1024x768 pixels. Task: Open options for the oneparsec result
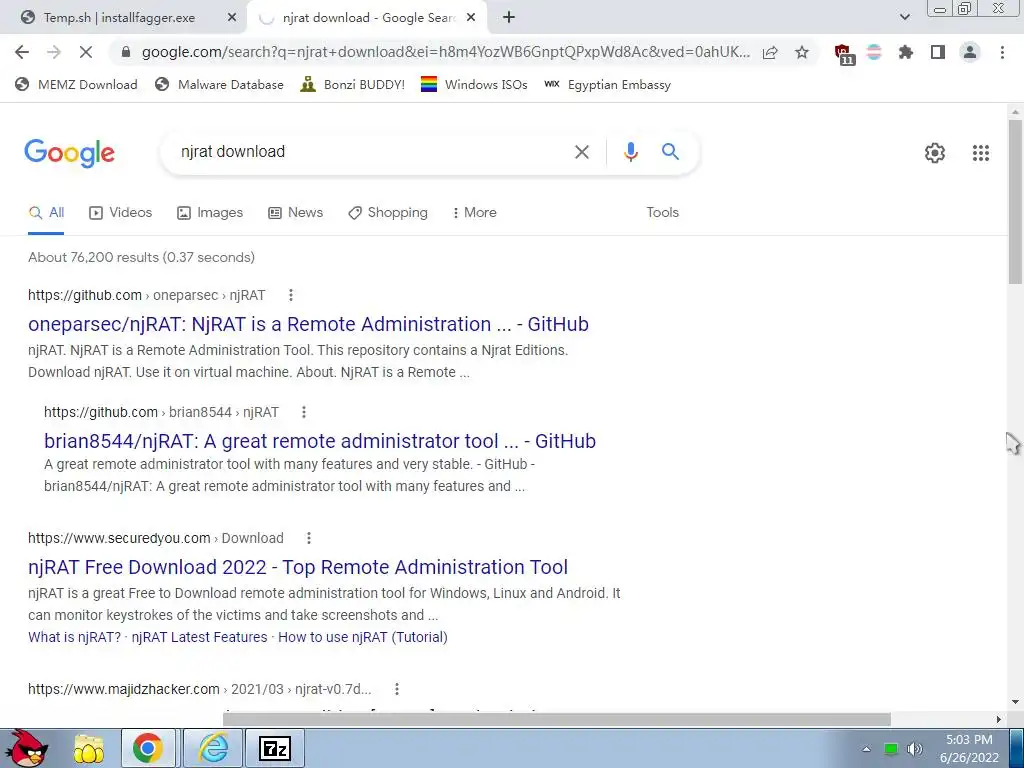pos(291,295)
